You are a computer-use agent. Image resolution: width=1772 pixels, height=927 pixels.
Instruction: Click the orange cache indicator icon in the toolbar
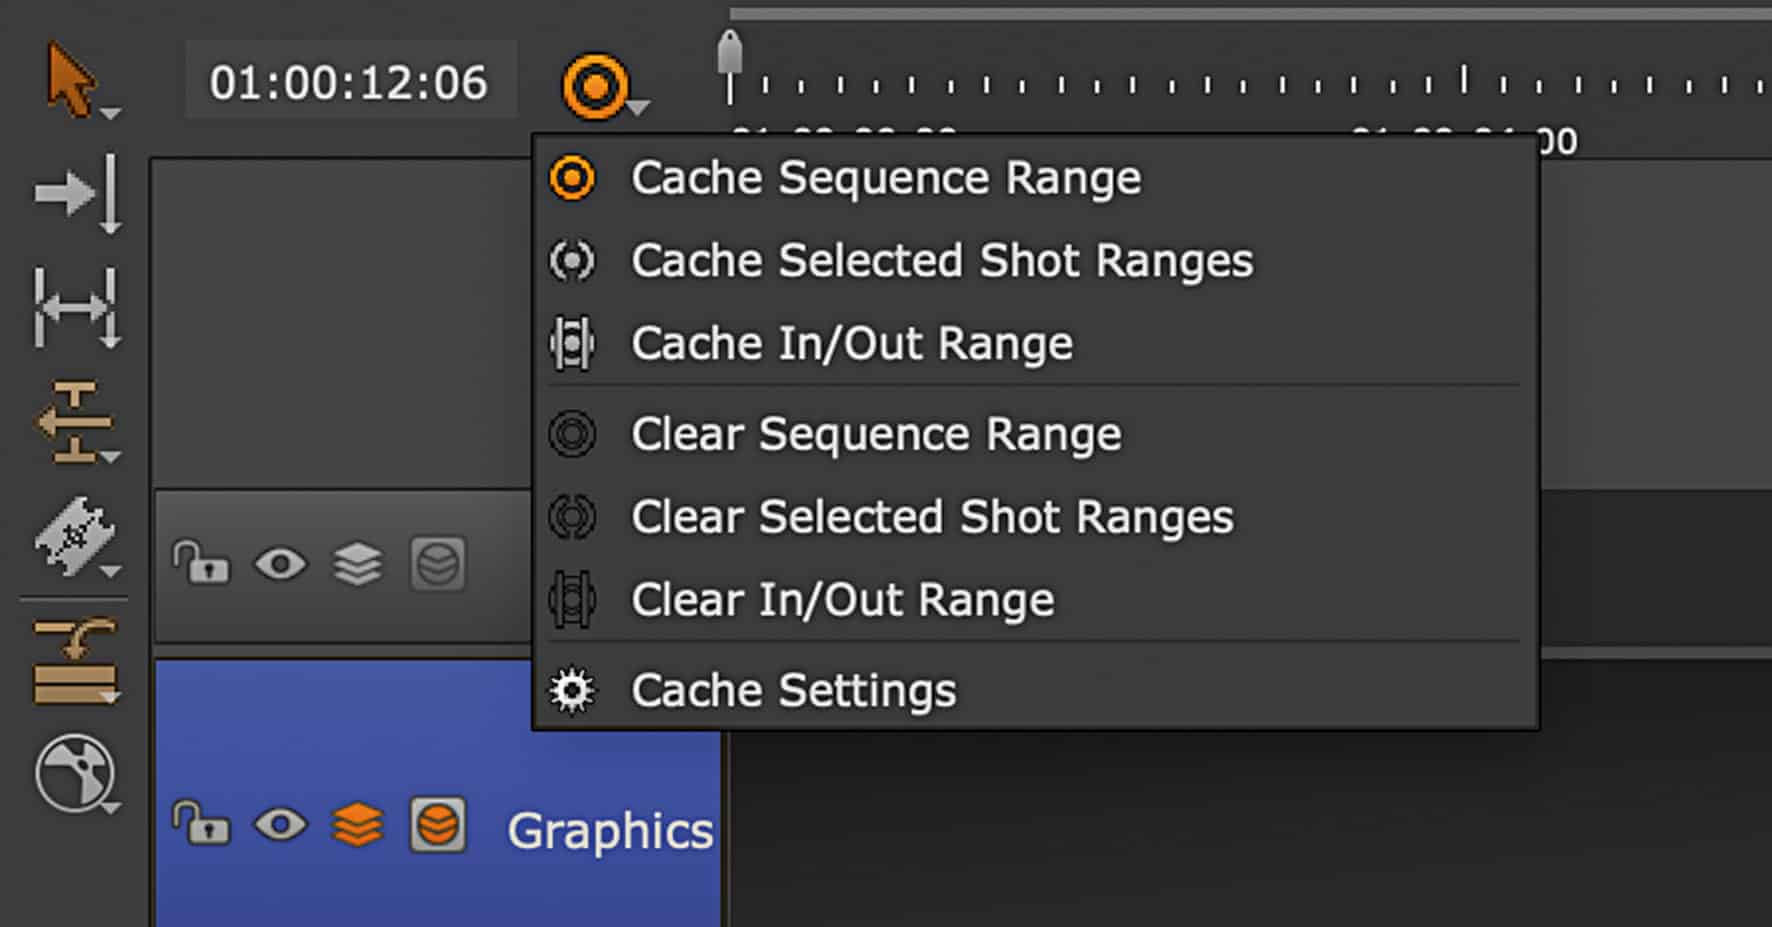(x=597, y=83)
